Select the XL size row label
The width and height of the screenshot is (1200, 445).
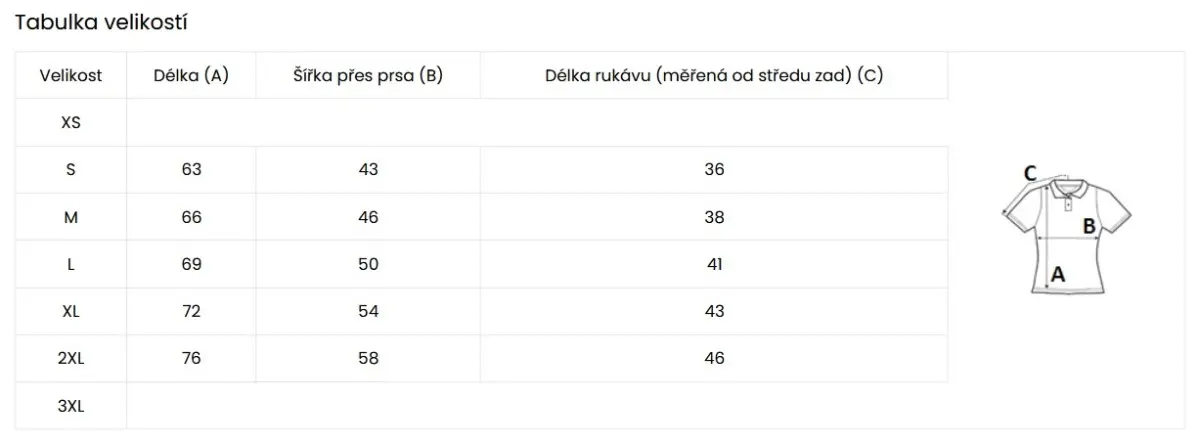(71, 311)
